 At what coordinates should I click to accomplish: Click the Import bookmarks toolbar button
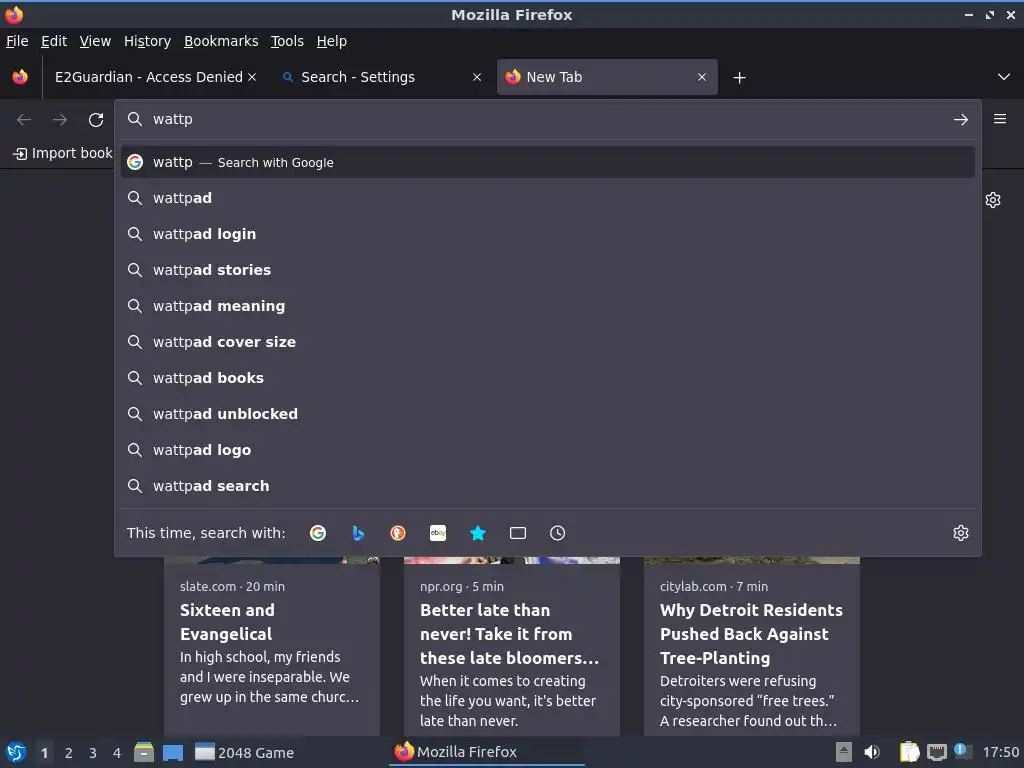(x=63, y=153)
